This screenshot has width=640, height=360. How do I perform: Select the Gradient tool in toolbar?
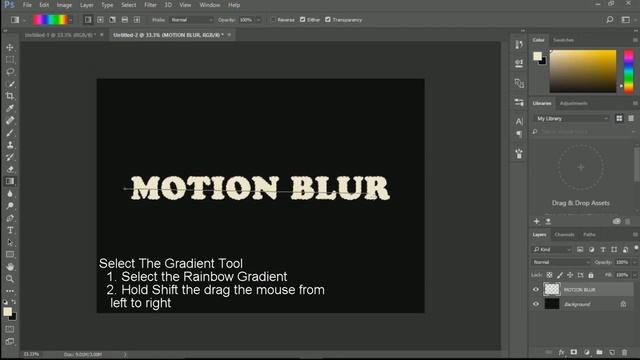point(10,181)
